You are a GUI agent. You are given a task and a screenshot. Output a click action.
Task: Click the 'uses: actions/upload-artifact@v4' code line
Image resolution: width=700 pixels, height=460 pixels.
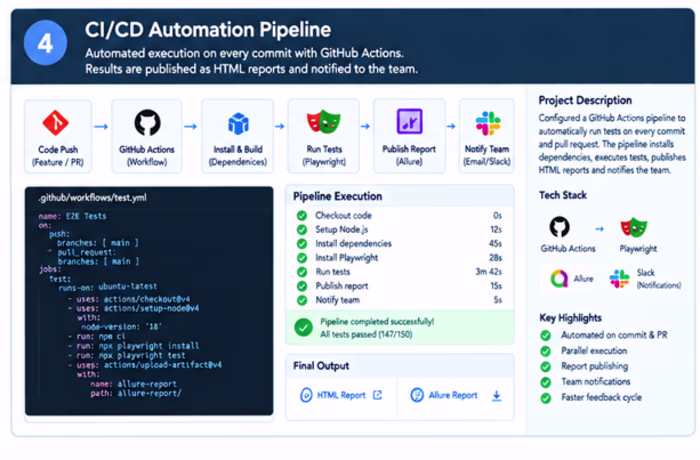145,365
